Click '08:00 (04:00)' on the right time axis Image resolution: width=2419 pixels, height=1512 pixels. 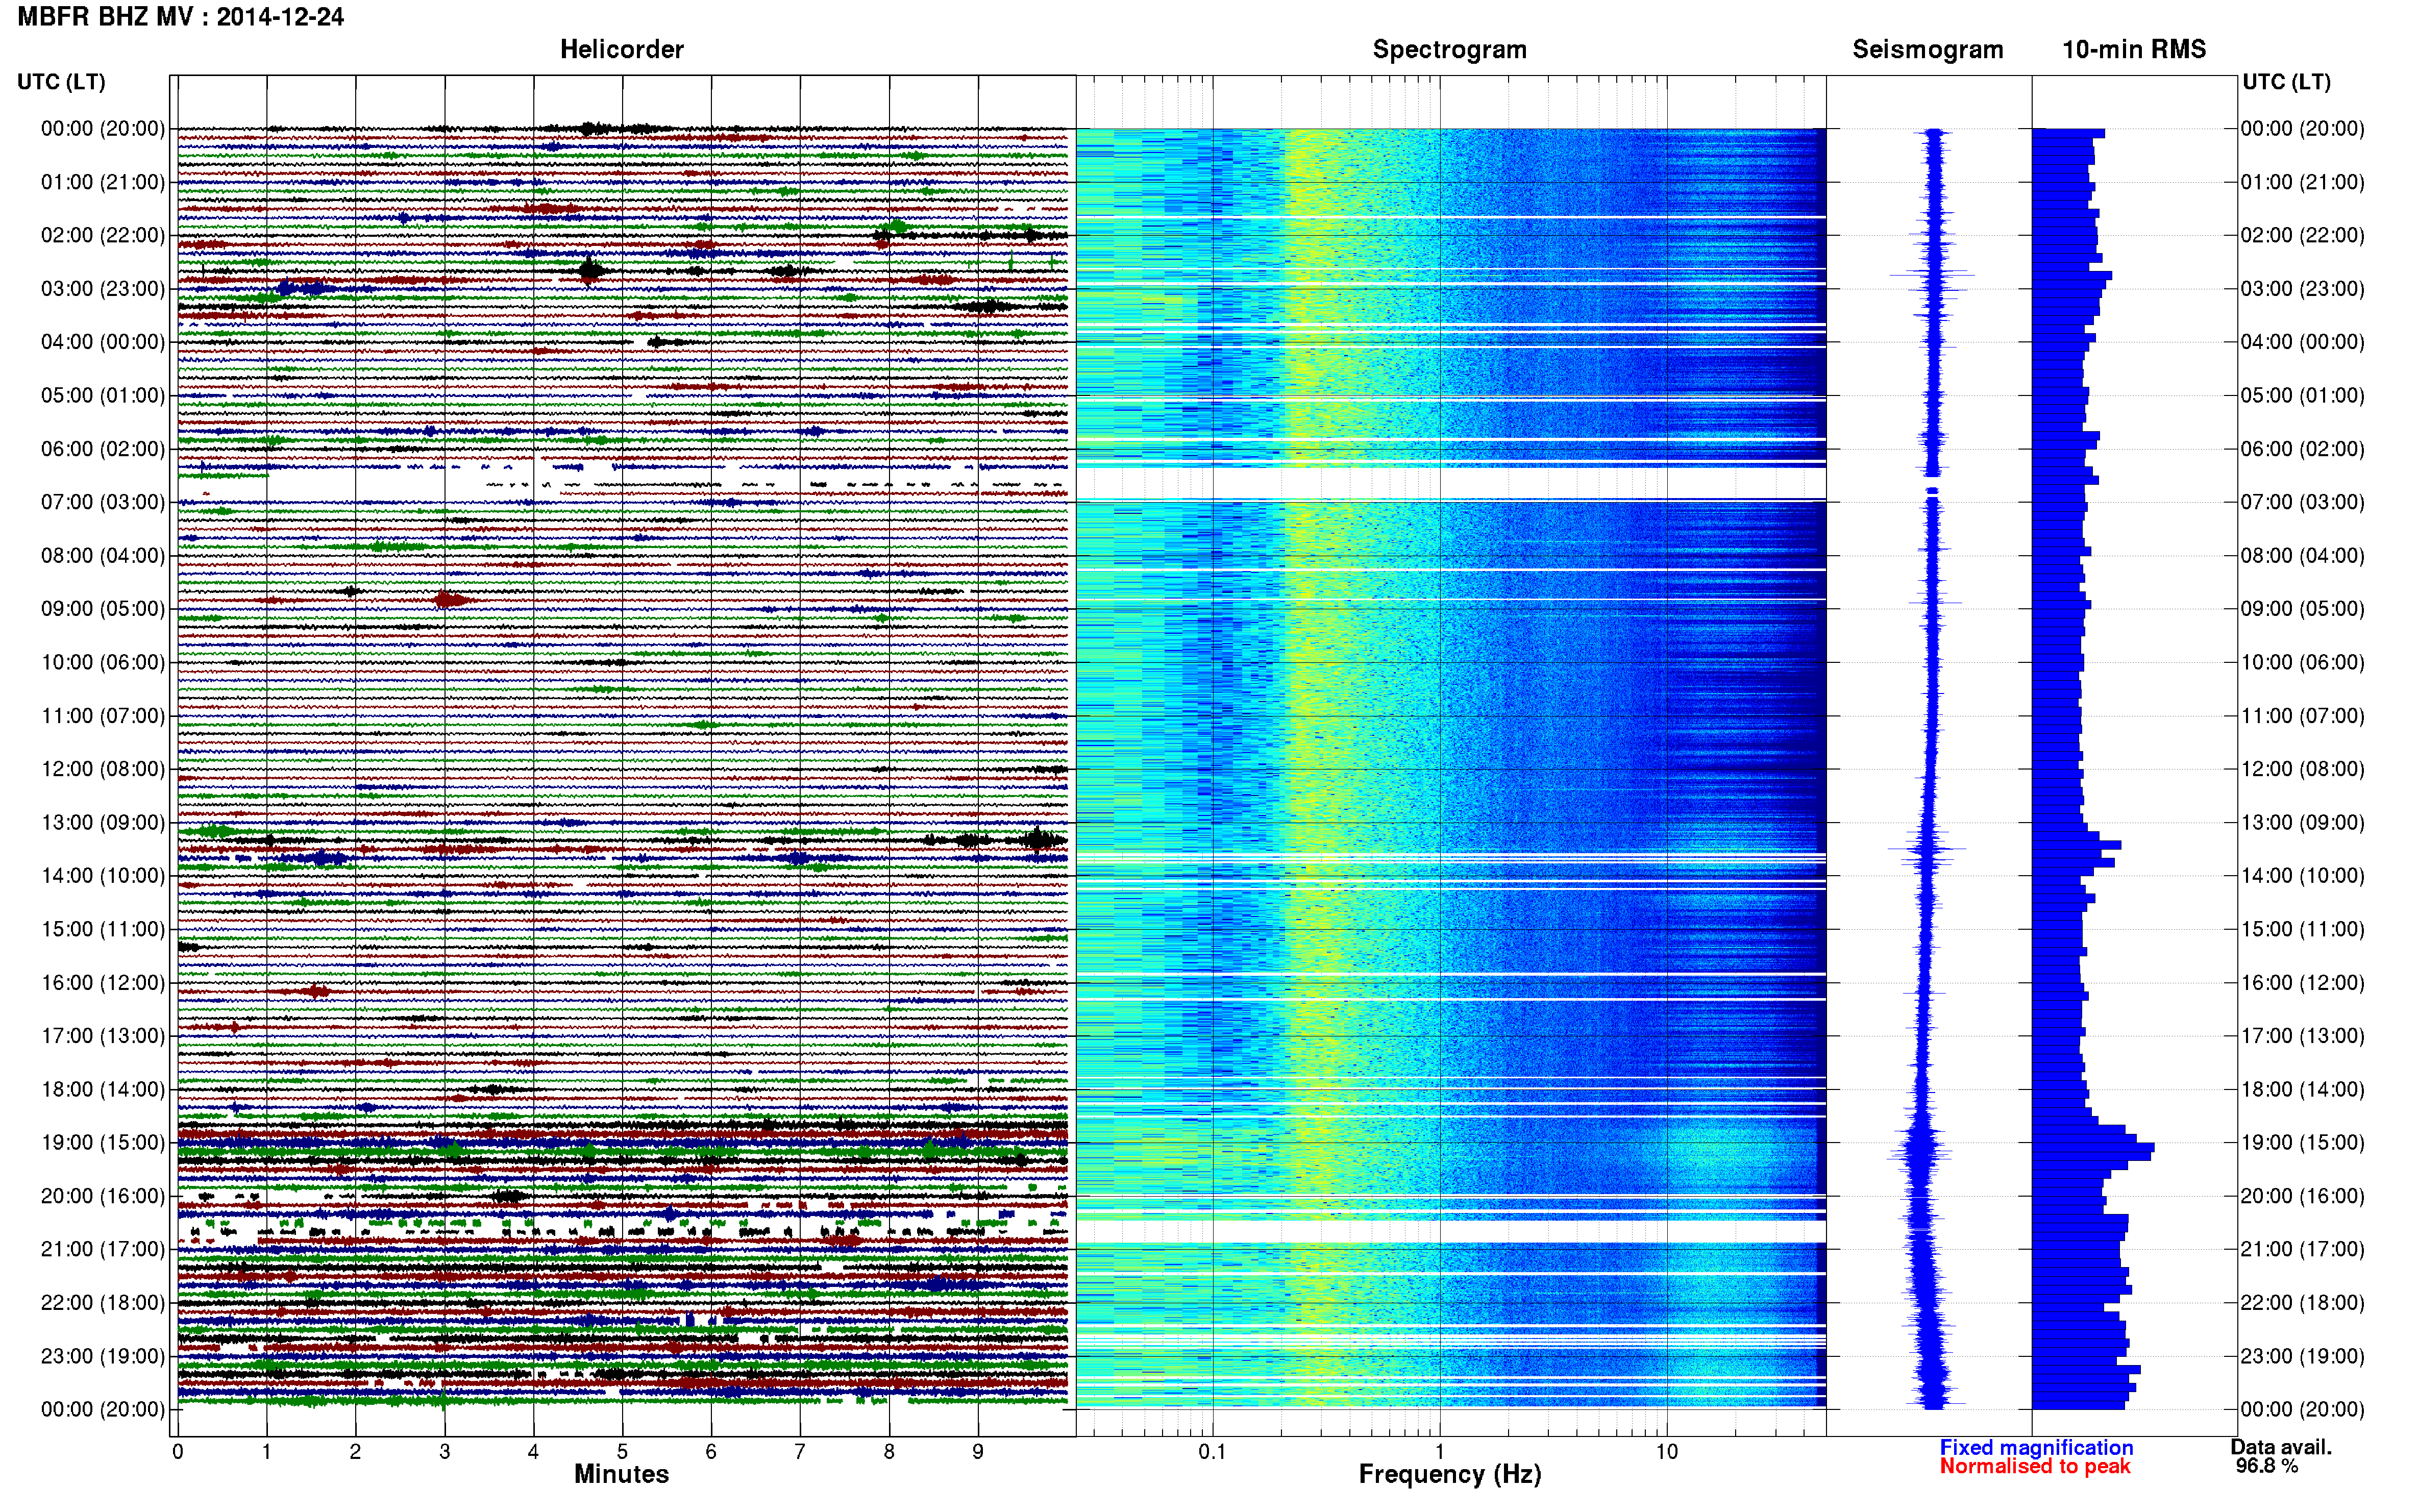2302,555
